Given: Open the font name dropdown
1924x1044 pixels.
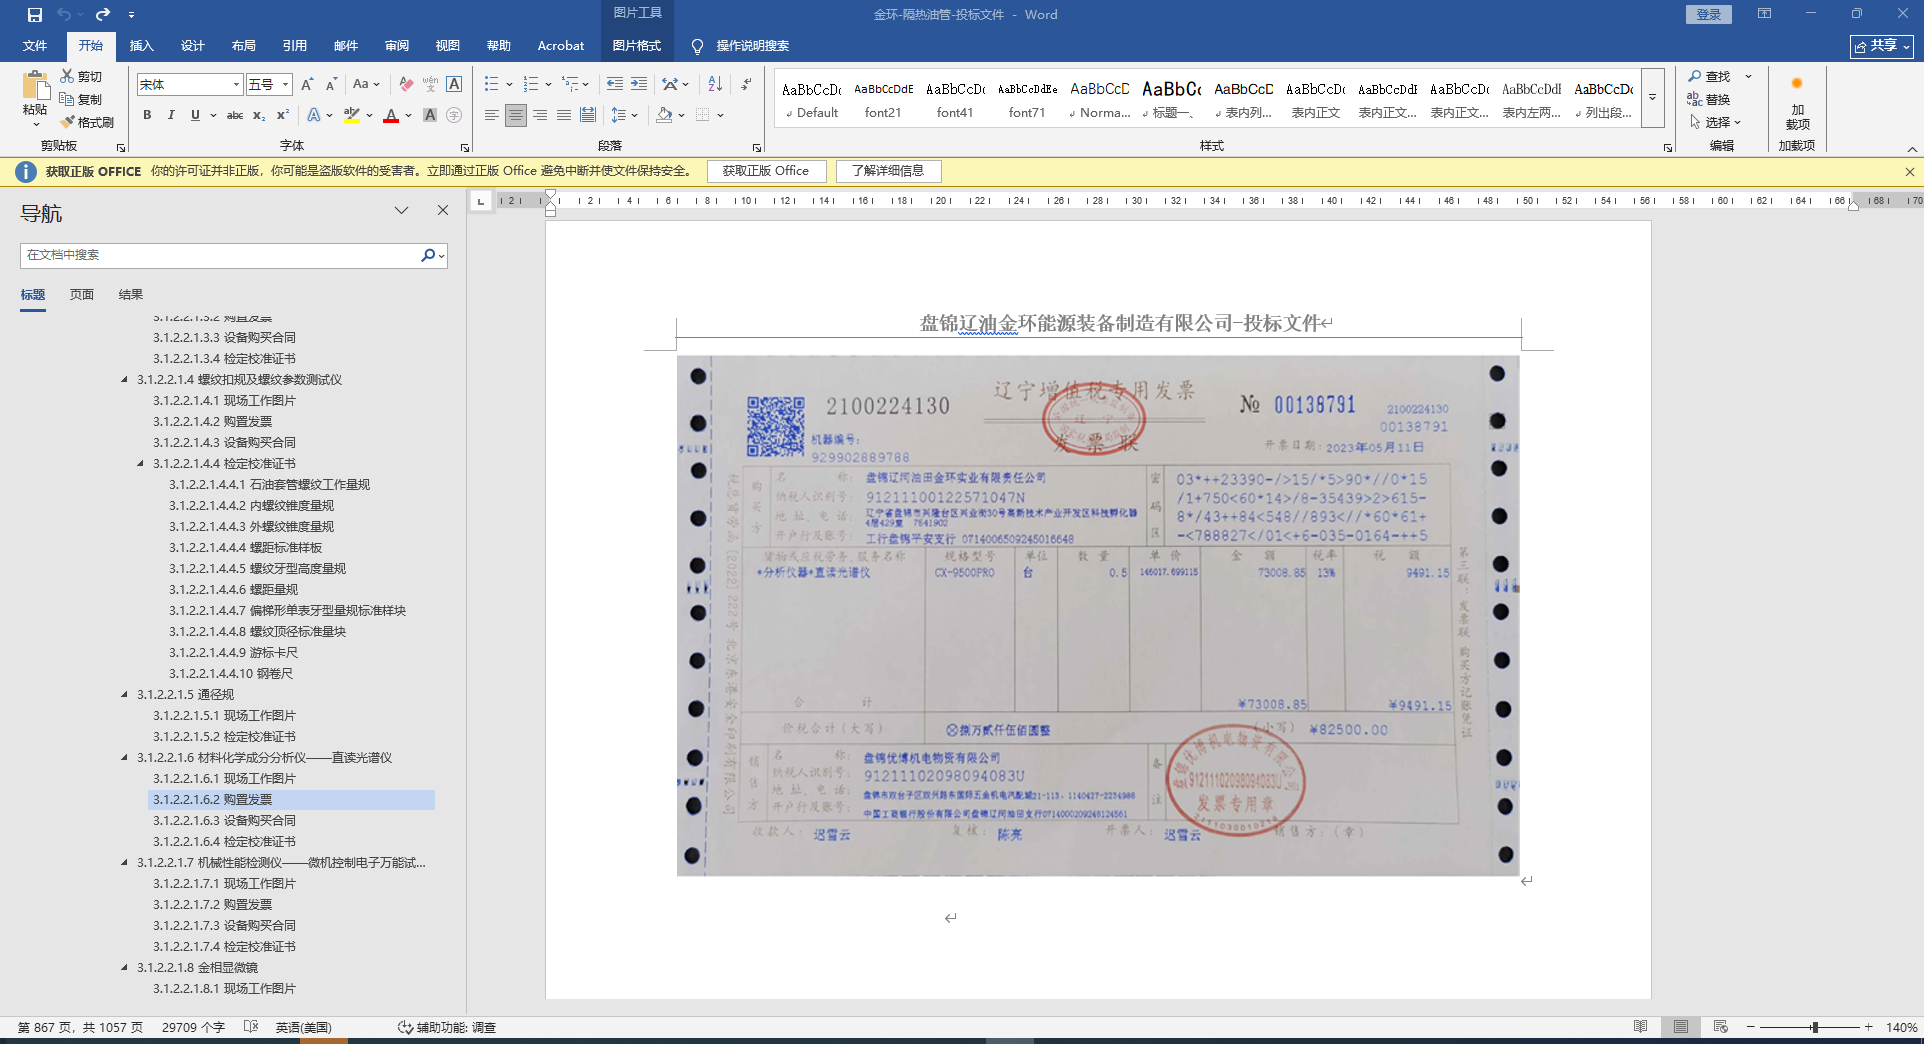Looking at the screenshot, I should click(x=236, y=85).
